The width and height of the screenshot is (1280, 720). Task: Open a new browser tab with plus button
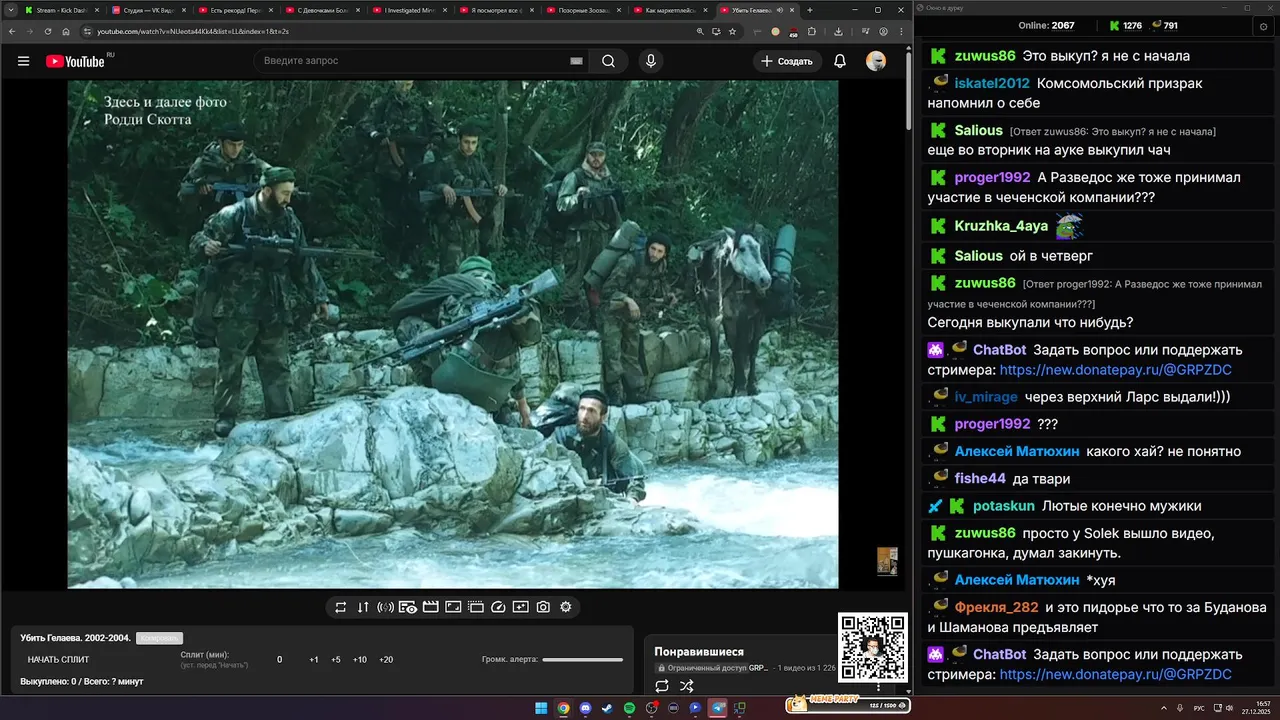pos(810,10)
